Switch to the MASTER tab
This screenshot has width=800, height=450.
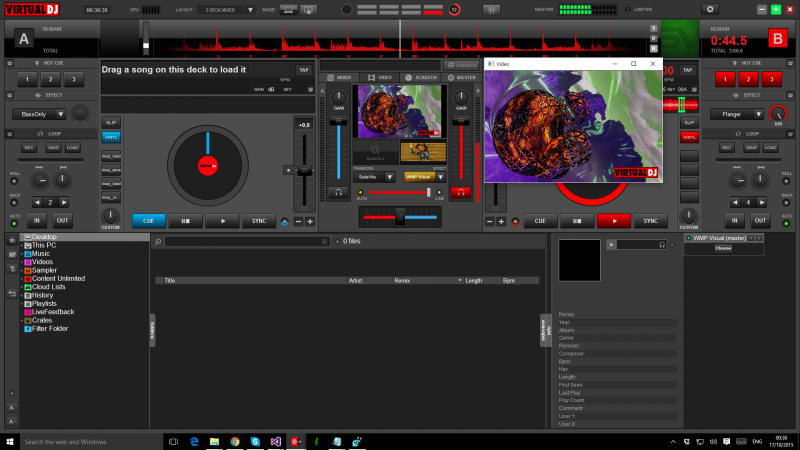(462, 78)
